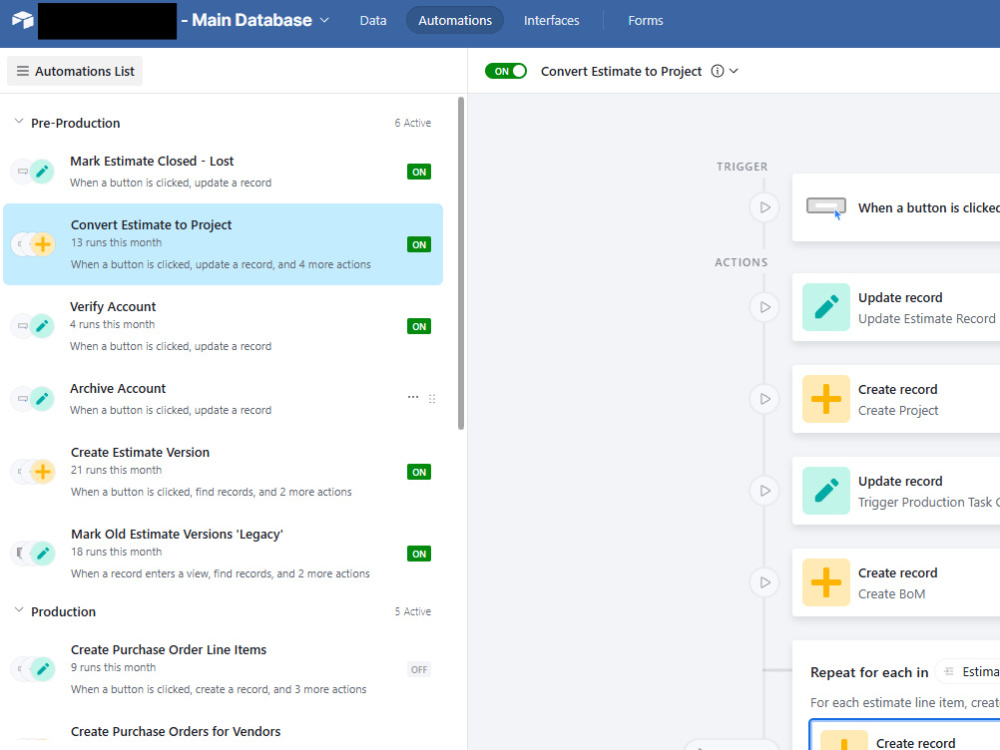
Task: Toggle ON badge for Verify Account
Action: 419,326
